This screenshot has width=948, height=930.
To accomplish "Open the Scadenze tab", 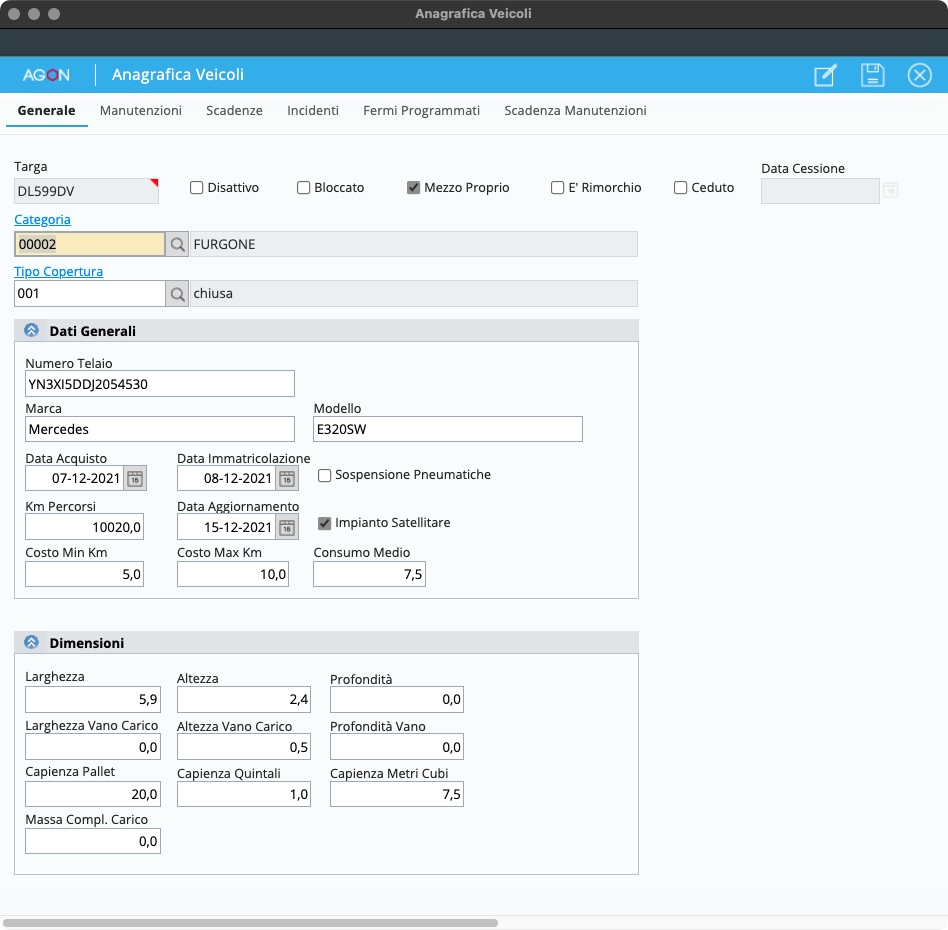I will tap(235, 111).
